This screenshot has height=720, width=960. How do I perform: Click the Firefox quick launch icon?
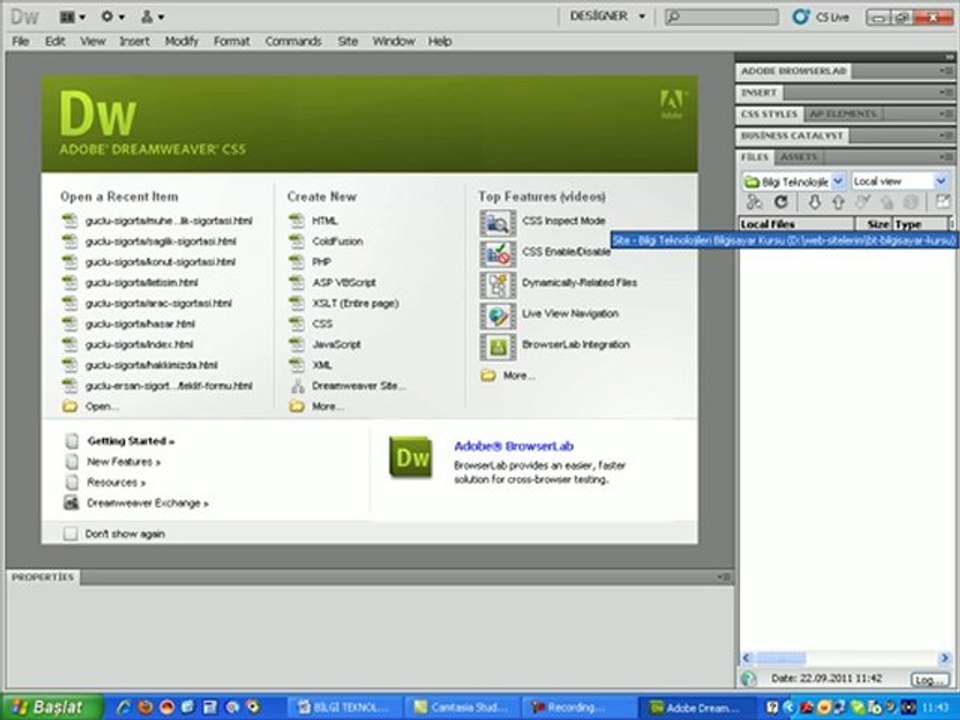[145, 707]
